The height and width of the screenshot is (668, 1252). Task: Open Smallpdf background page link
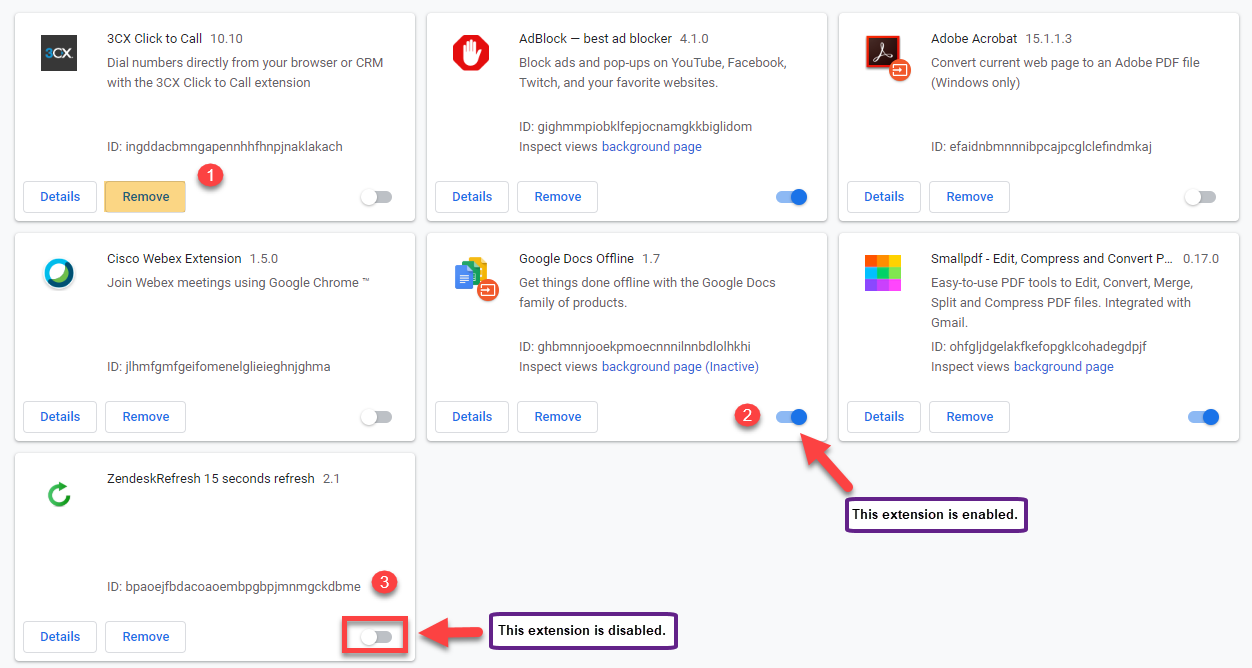pyautogui.click(x=1063, y=367)
